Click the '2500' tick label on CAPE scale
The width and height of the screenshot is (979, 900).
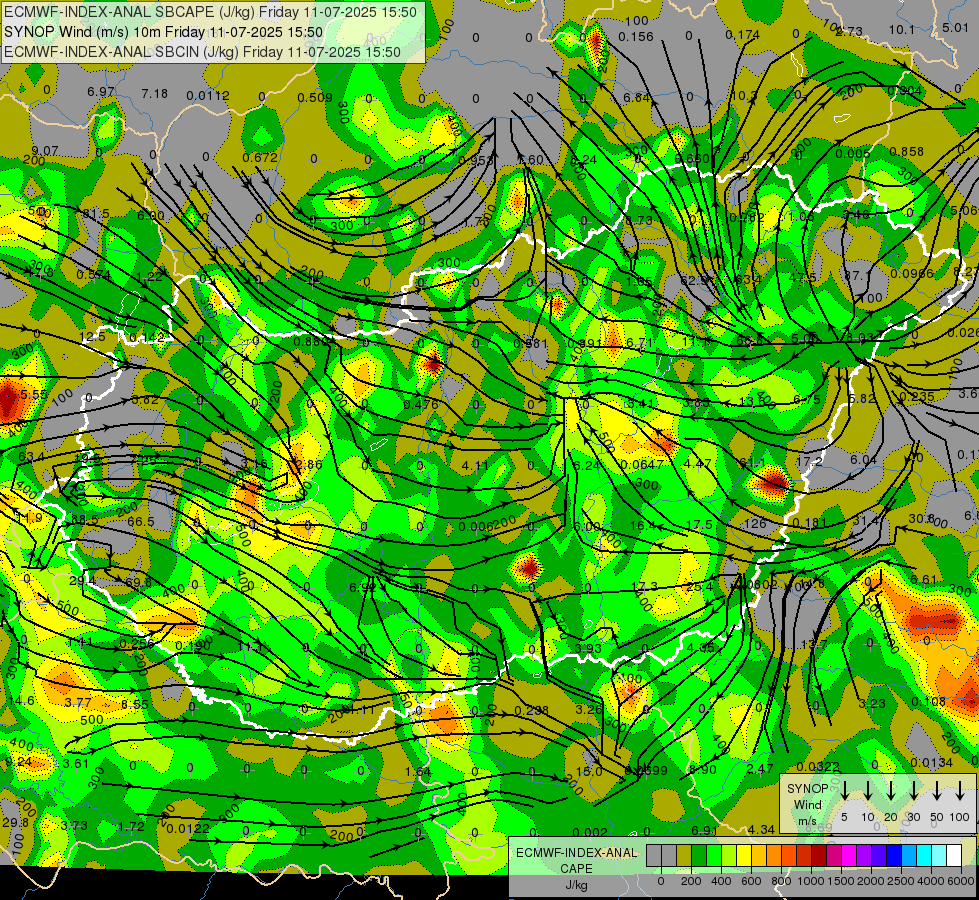[x=901, y=881]
